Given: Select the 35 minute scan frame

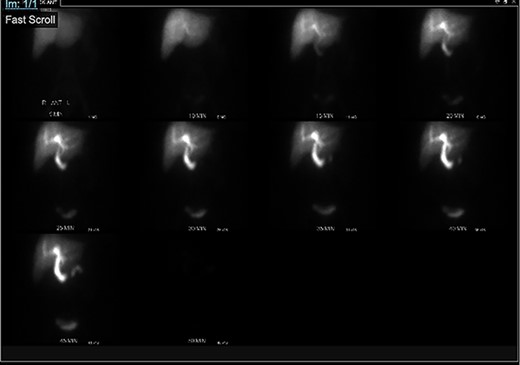Looking at the screenshot, I should pyautogui.click(x=323, y=177).
